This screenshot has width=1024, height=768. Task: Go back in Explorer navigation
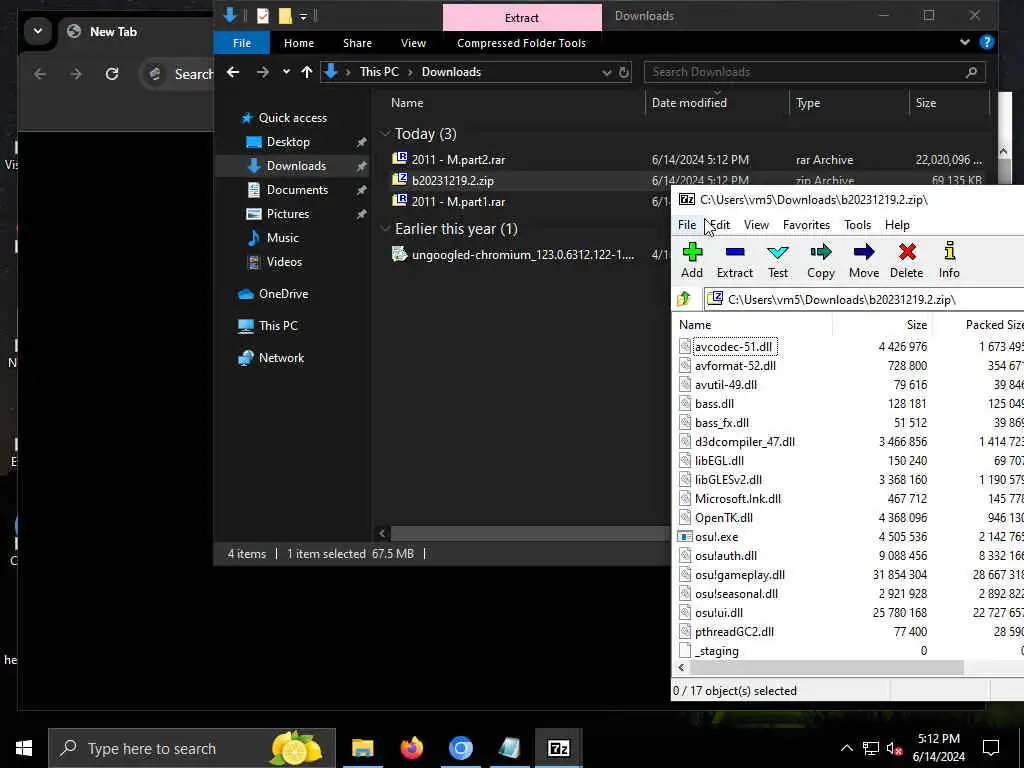click(x=233, y=72)
